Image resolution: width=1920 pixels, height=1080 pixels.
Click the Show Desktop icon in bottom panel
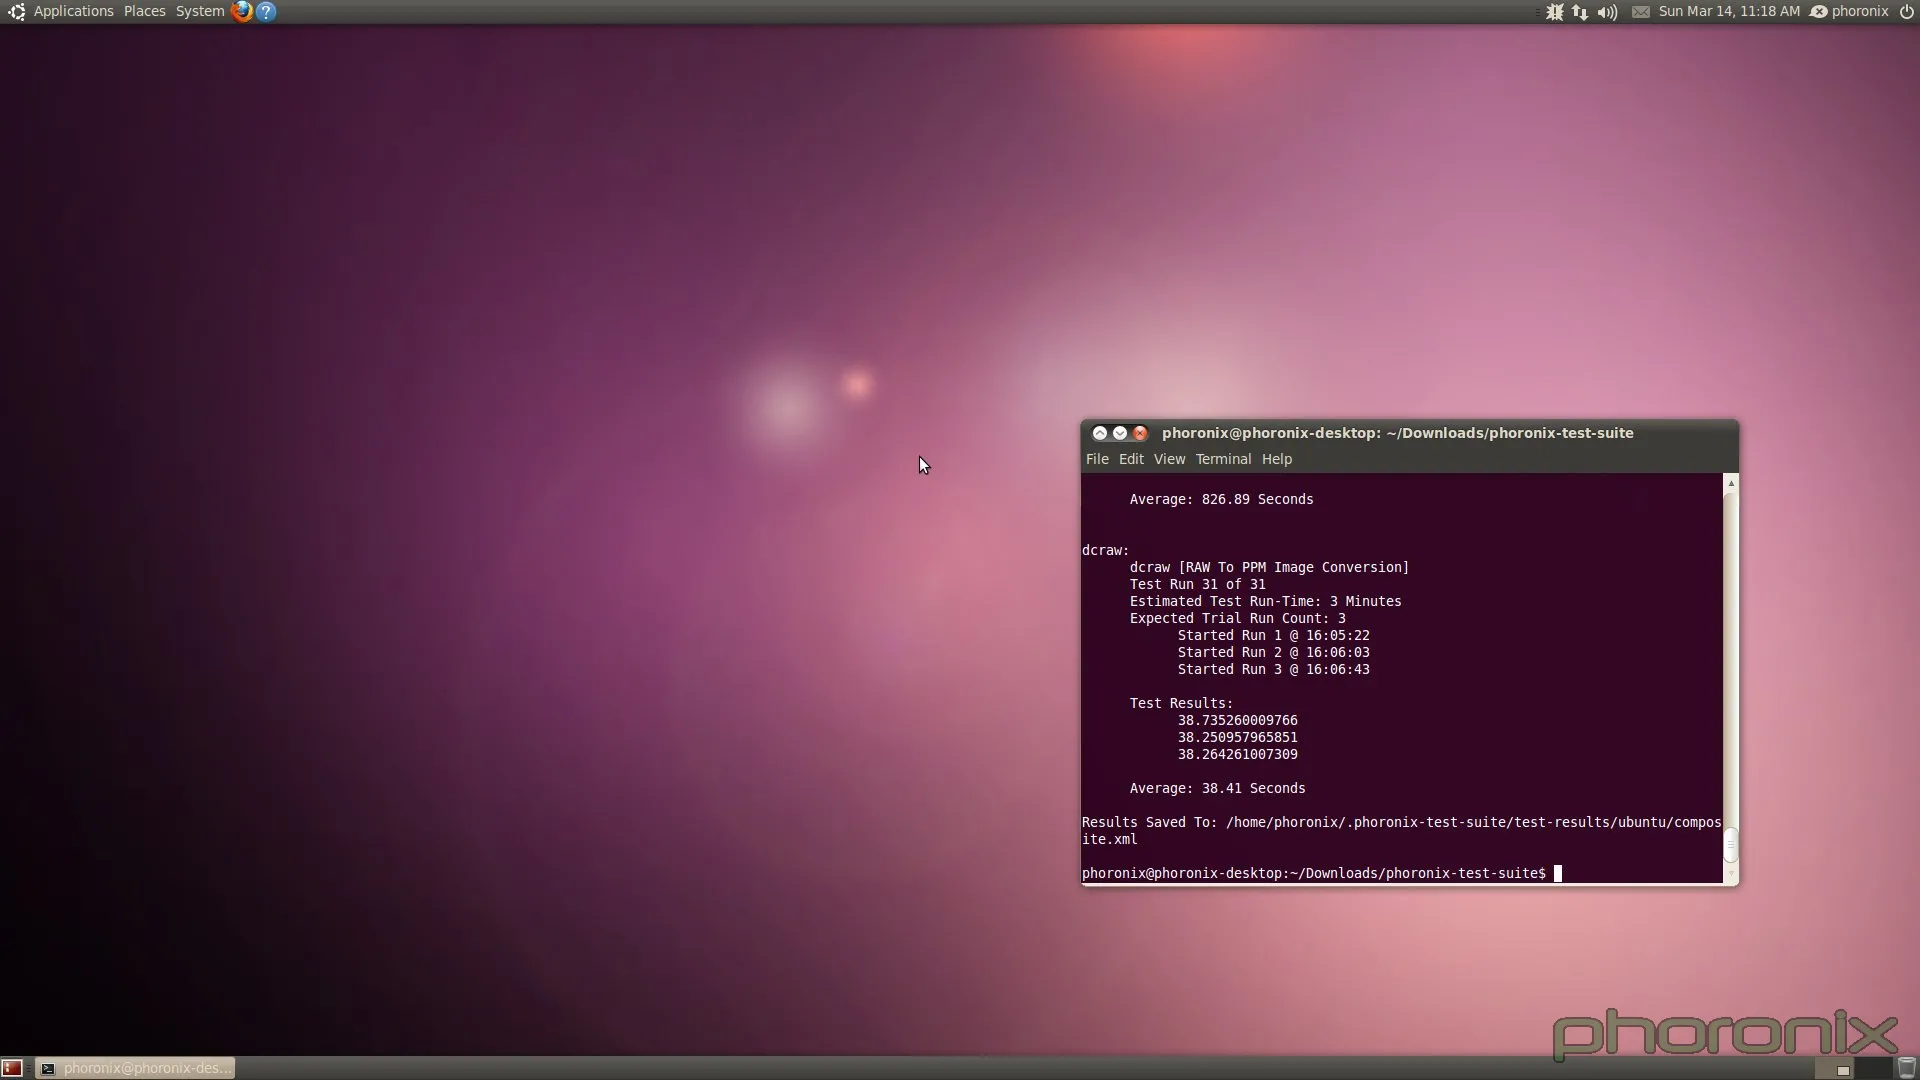(x=12, y=1068)
